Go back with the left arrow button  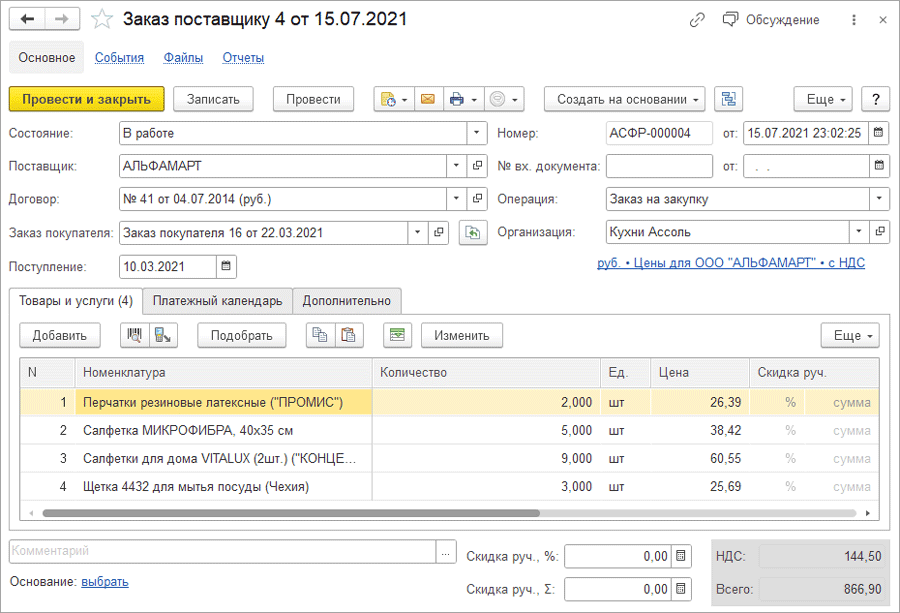click(x=27, y=19)
